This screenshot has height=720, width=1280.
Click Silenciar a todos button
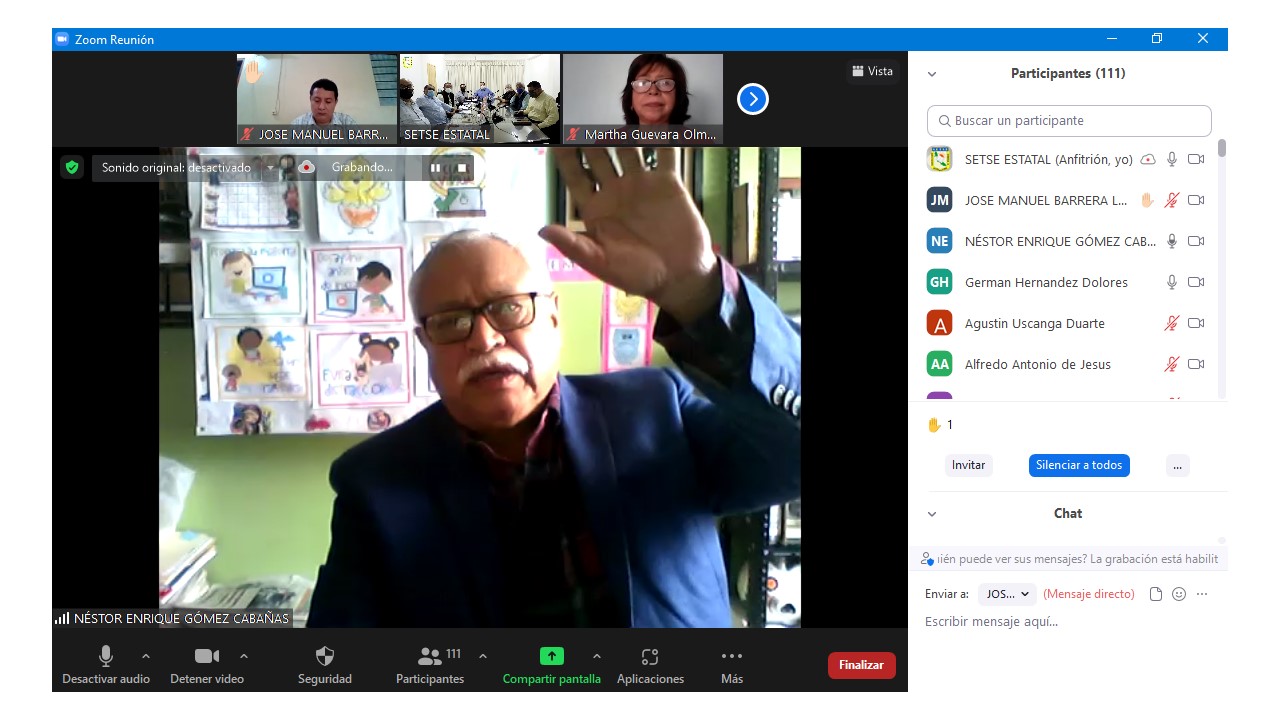tap(1079, 465)
